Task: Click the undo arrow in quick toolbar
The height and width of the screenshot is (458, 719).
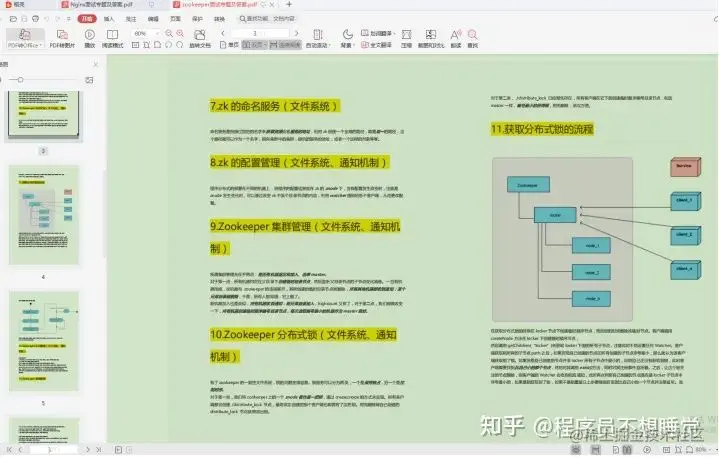Action: click(x=46, y=19)
